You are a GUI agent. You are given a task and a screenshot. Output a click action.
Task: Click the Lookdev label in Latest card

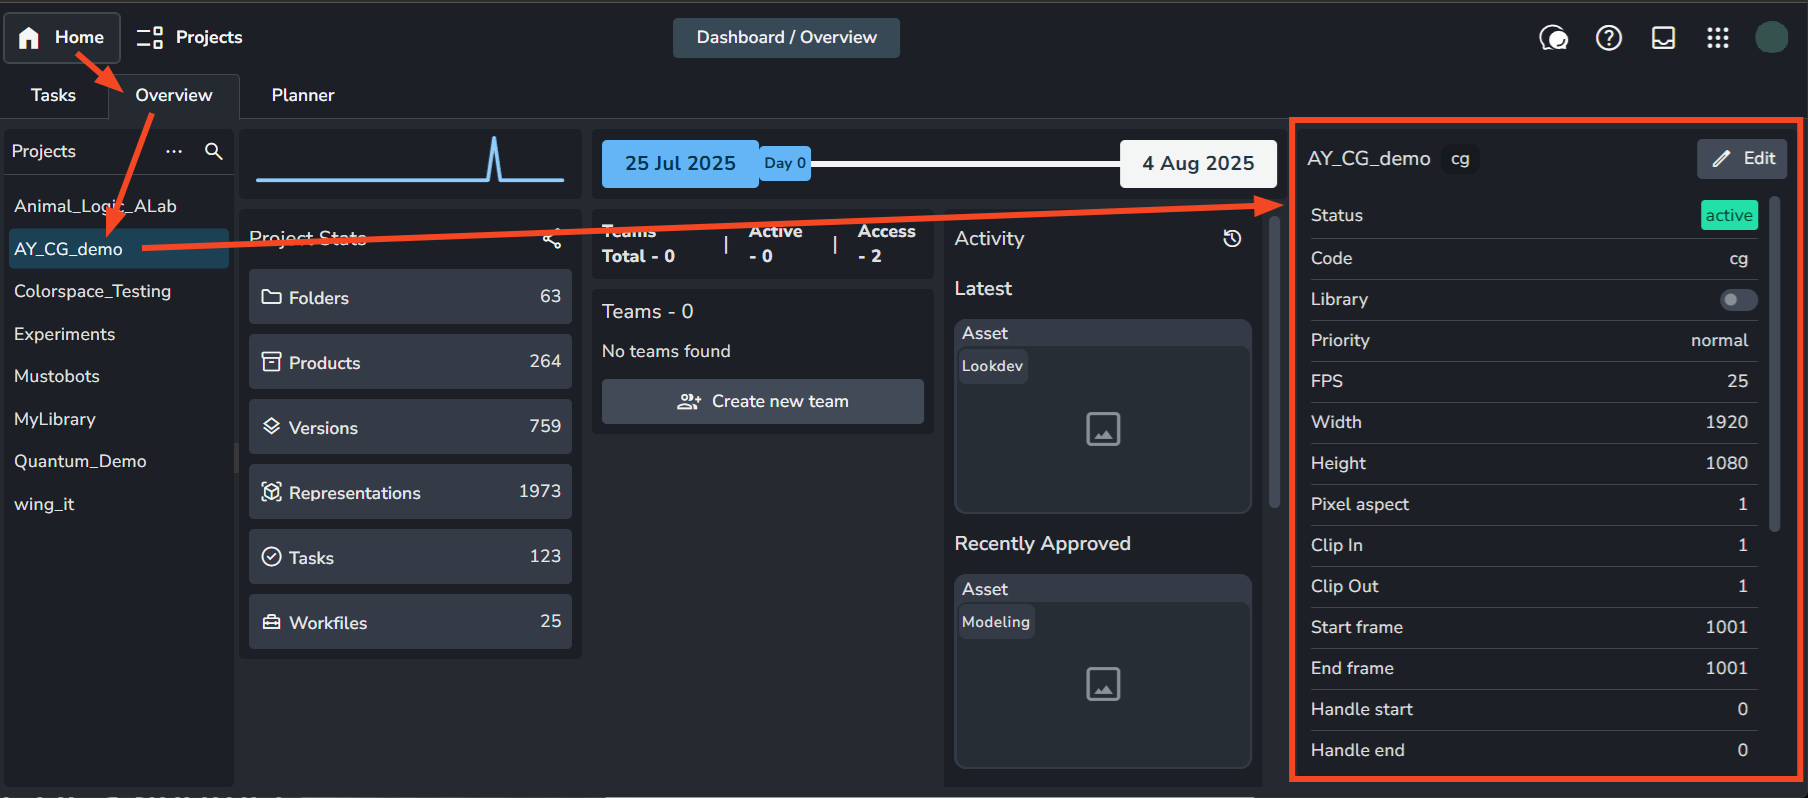coord(992,366)
